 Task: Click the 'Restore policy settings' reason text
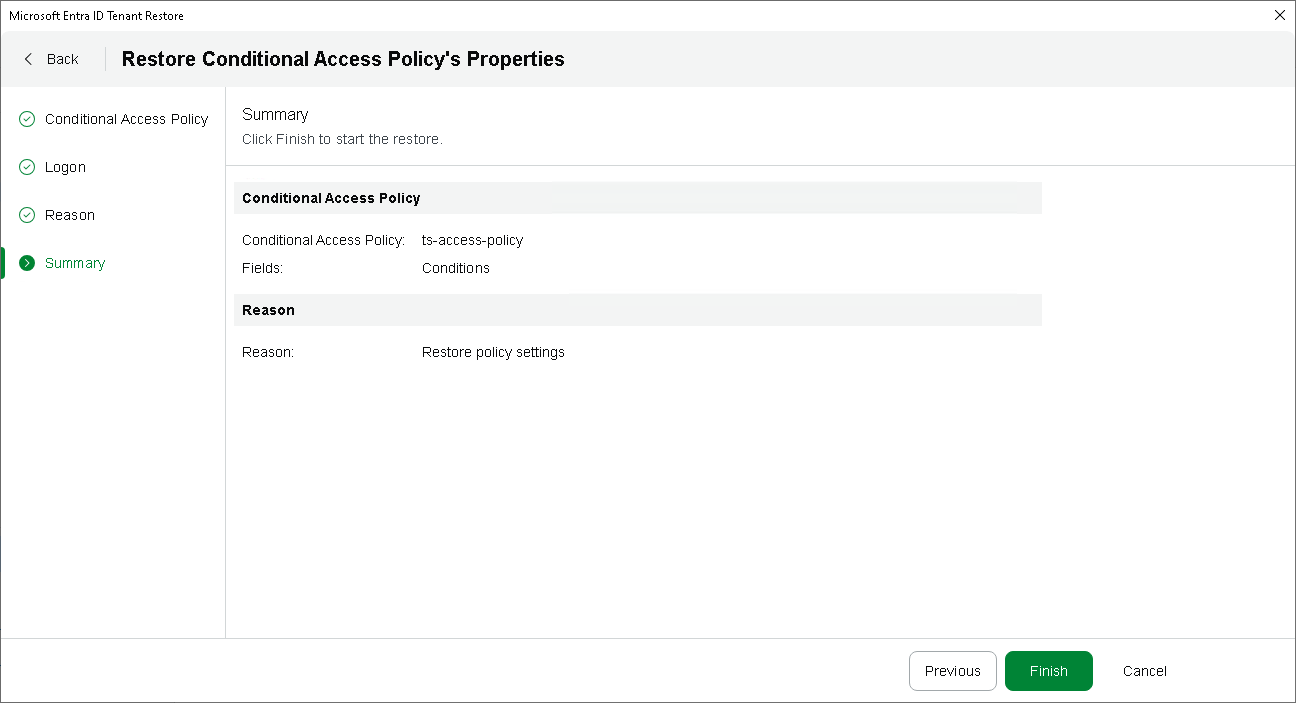pos(493,352)
